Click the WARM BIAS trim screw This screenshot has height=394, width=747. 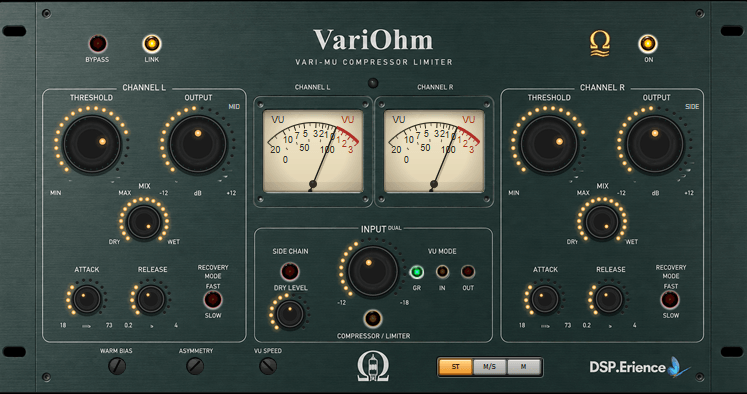pos(117,366)
